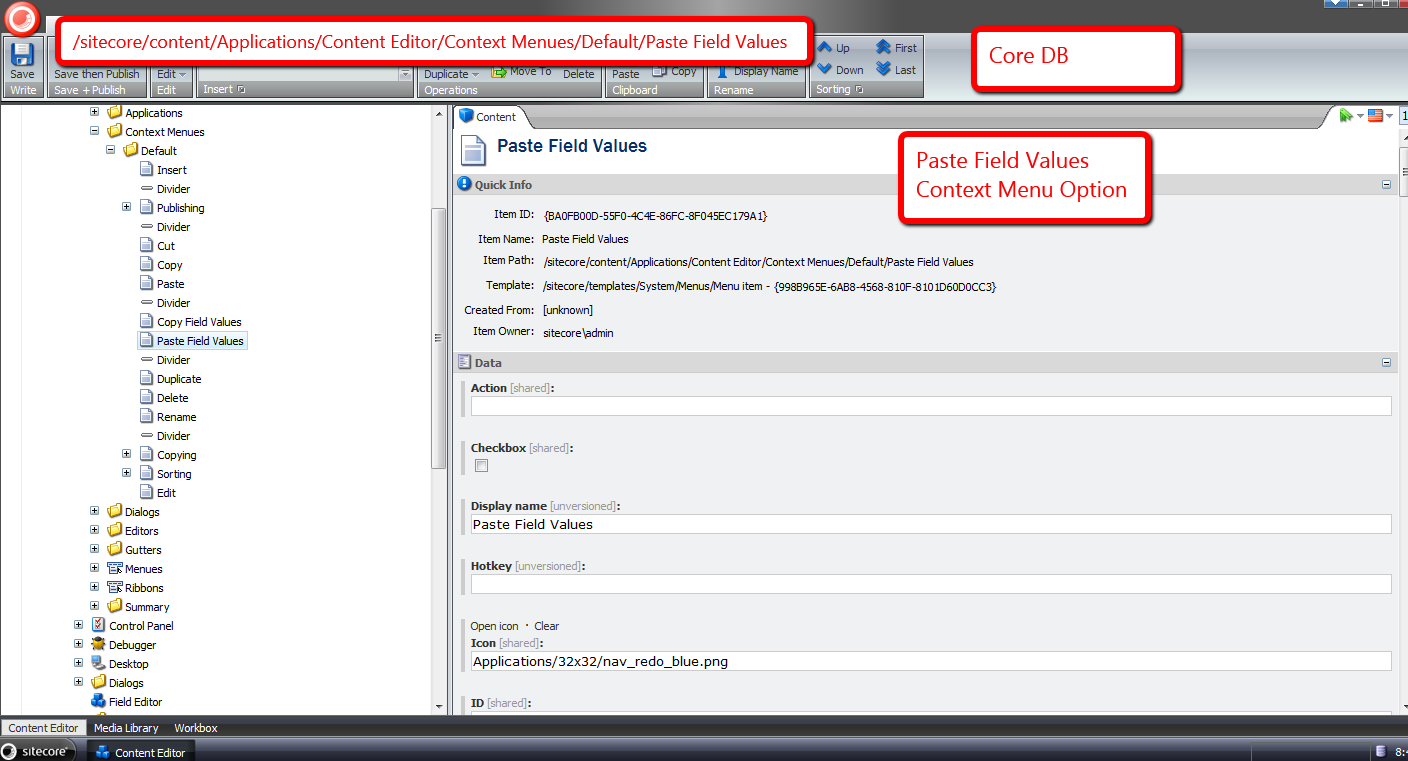
Task: Click the First sorting icon
Action: tap(884, 48)
